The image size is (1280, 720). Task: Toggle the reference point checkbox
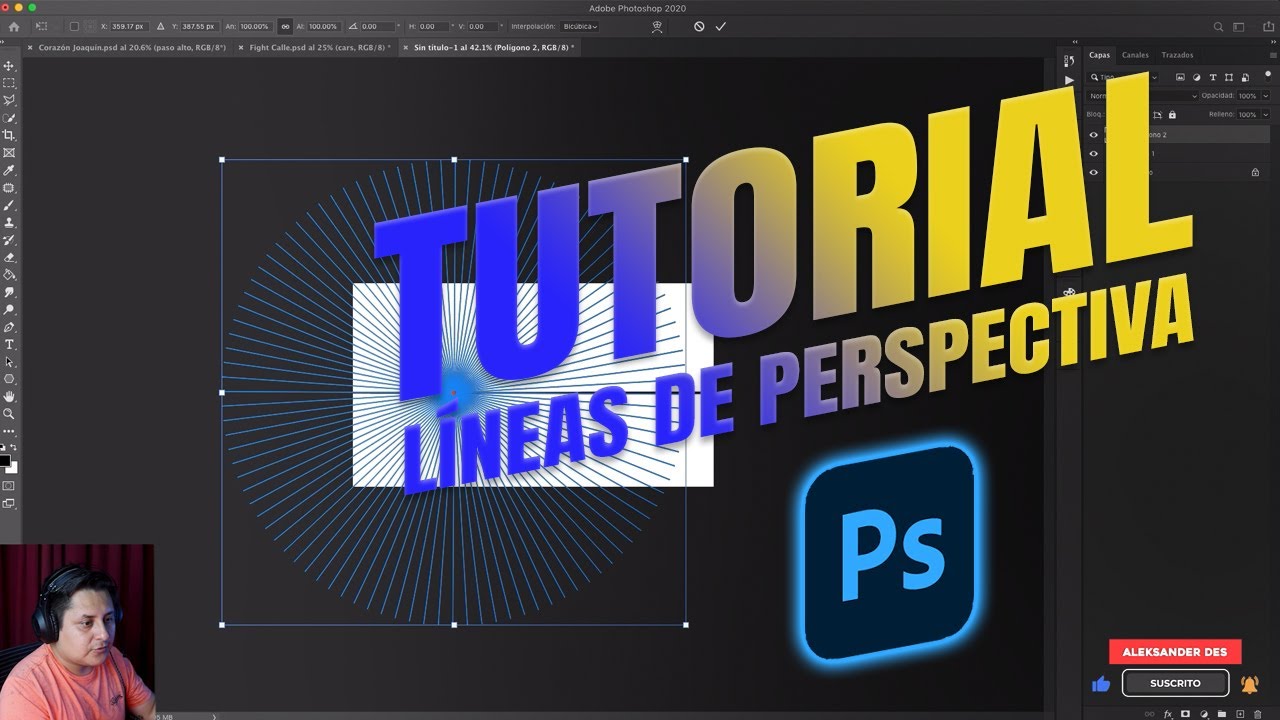(x=74, y=27)
